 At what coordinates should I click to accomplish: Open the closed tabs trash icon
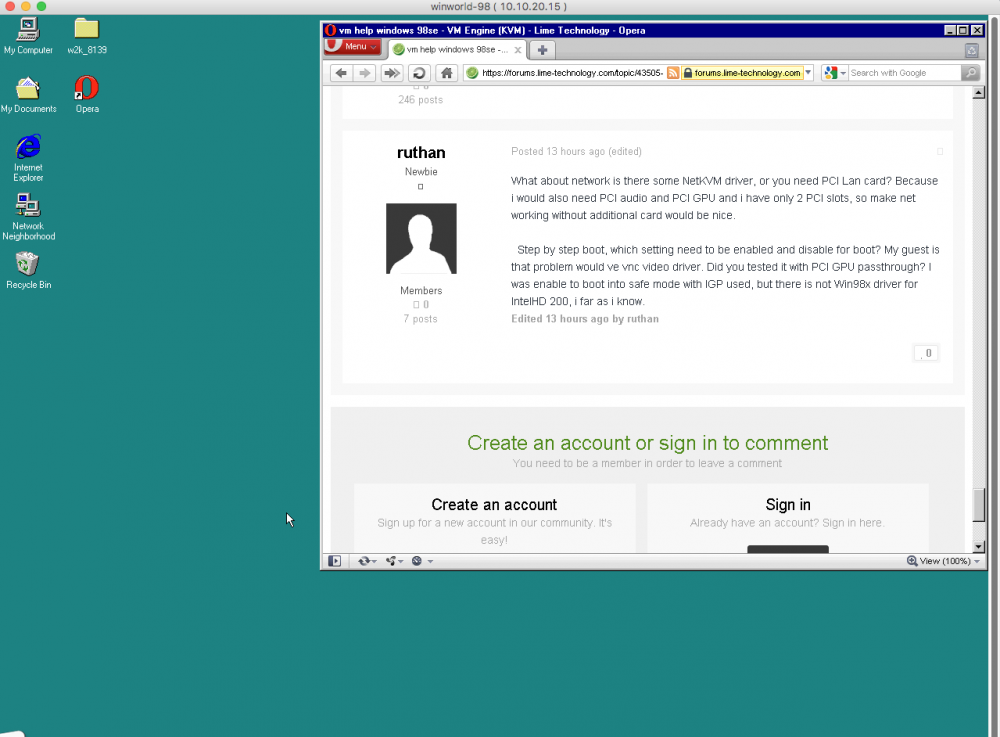[971, 50]
